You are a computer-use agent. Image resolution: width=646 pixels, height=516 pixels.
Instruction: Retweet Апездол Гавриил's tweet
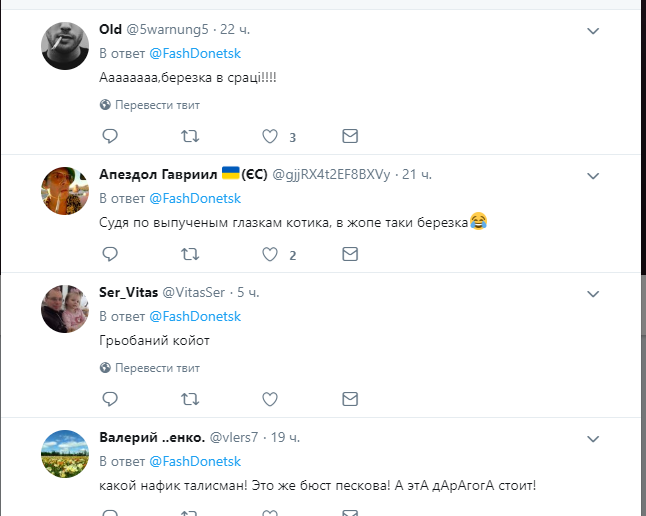(189, 254)
